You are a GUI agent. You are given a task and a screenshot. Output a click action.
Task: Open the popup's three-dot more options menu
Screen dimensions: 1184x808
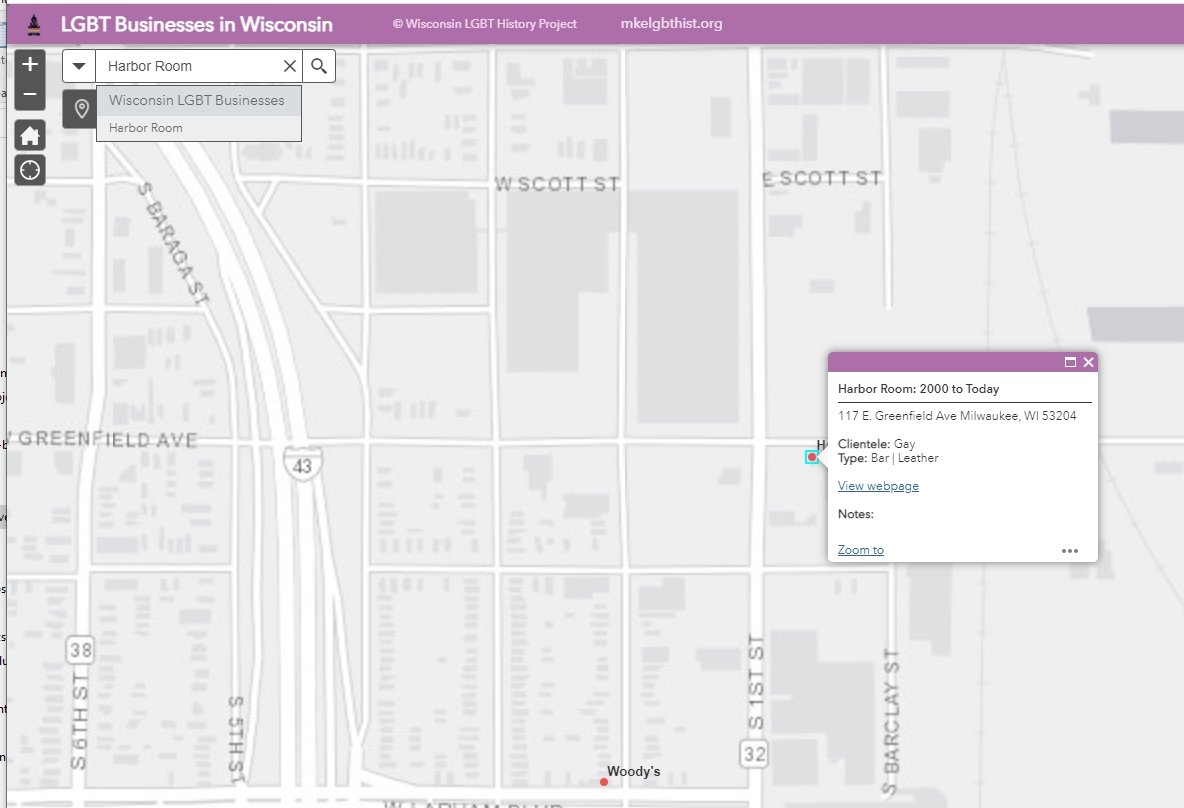(x=1070, y=550)
